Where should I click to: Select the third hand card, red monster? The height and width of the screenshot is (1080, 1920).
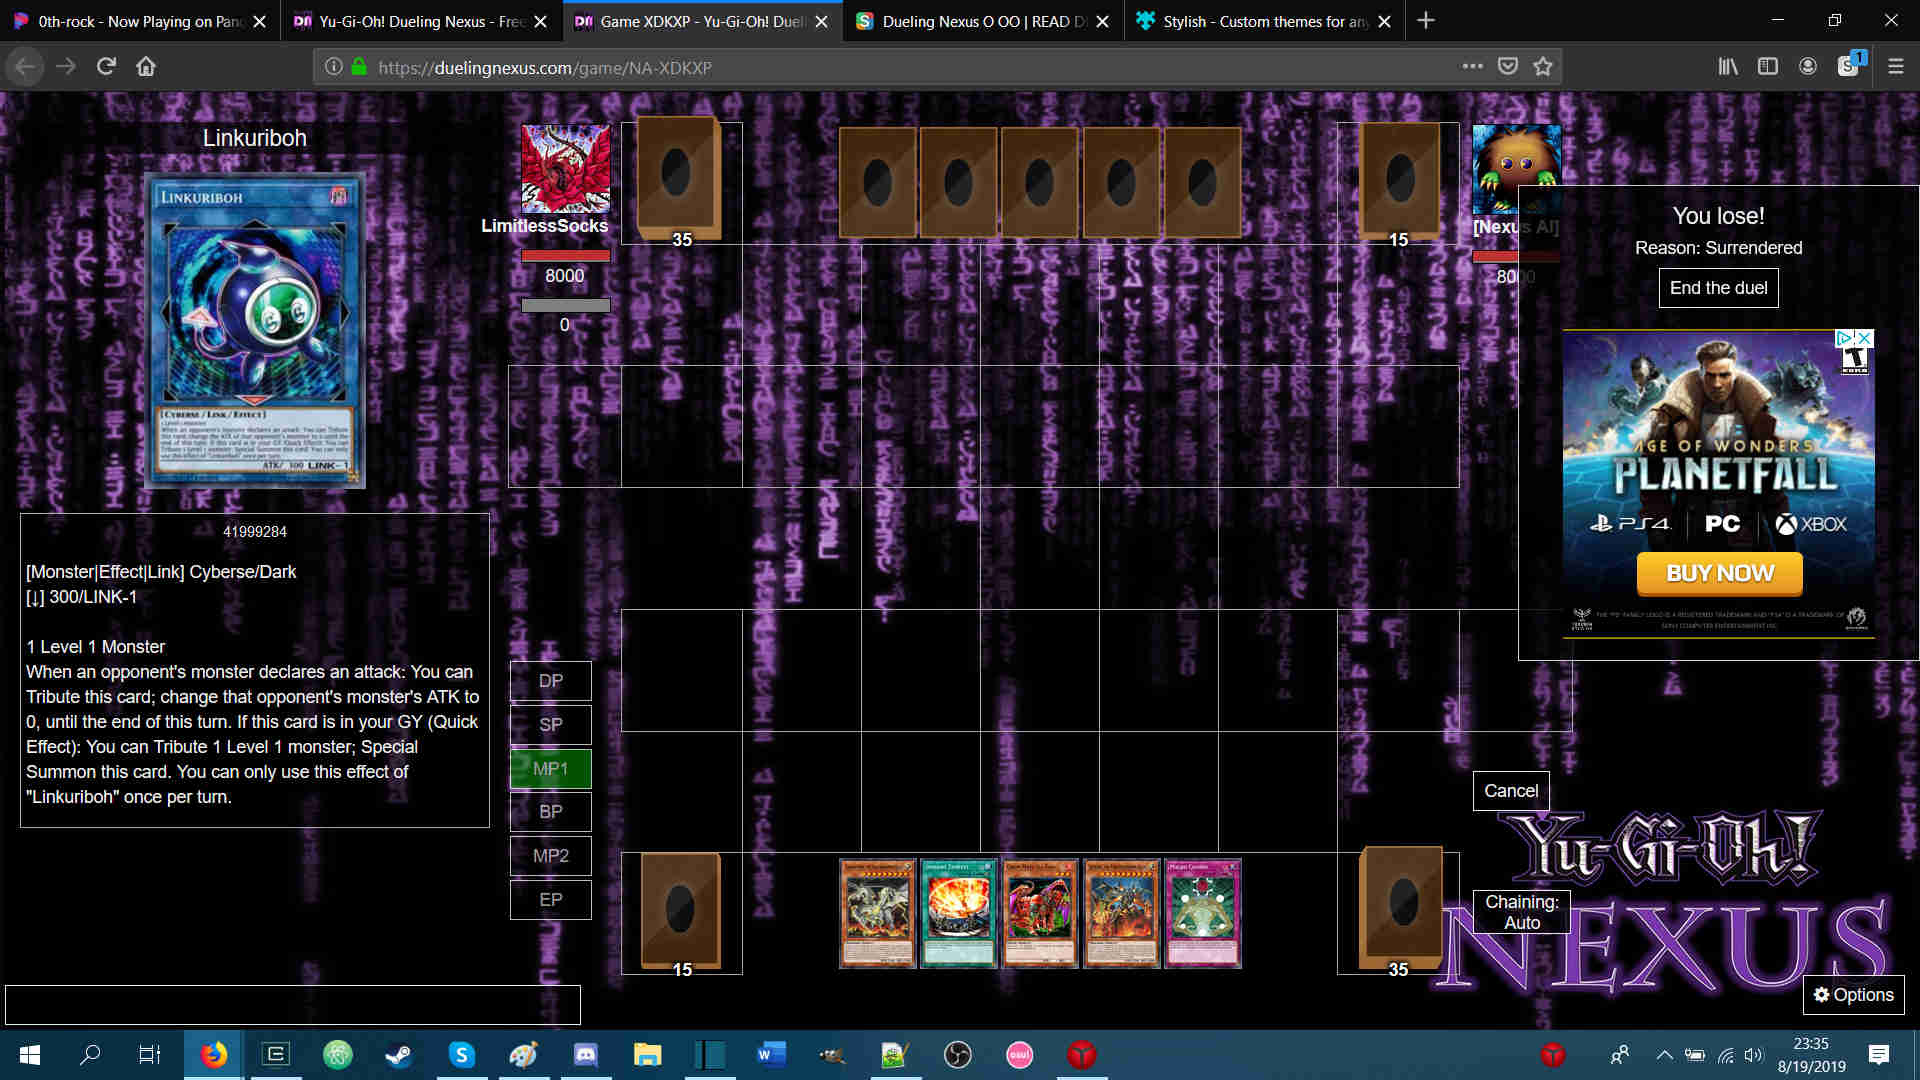click(x=1040, y=913)
